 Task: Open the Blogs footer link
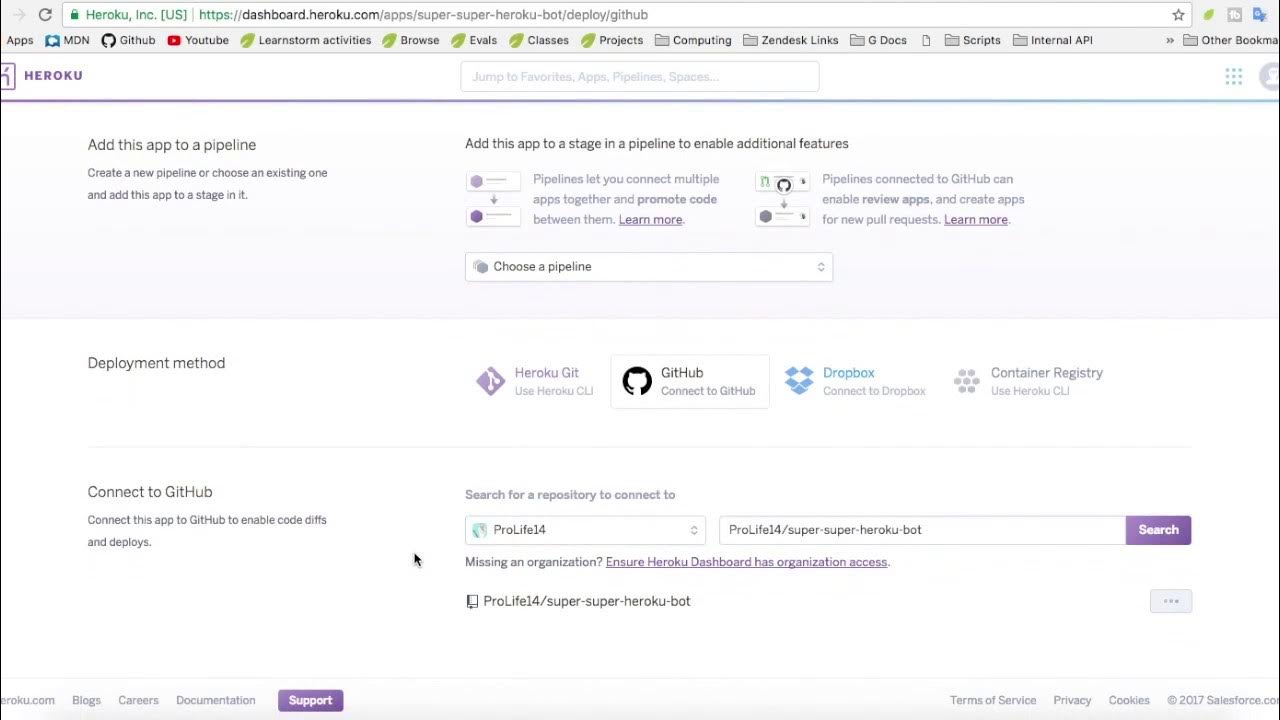pos(86,700)
